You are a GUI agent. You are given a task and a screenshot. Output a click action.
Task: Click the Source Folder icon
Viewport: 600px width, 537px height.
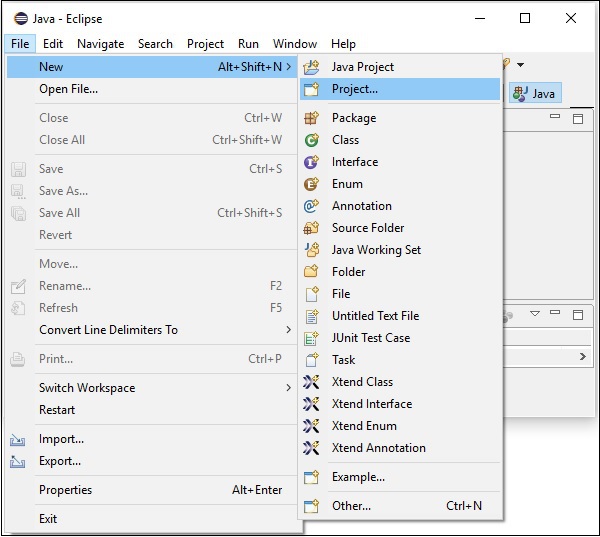click(311, 228)
